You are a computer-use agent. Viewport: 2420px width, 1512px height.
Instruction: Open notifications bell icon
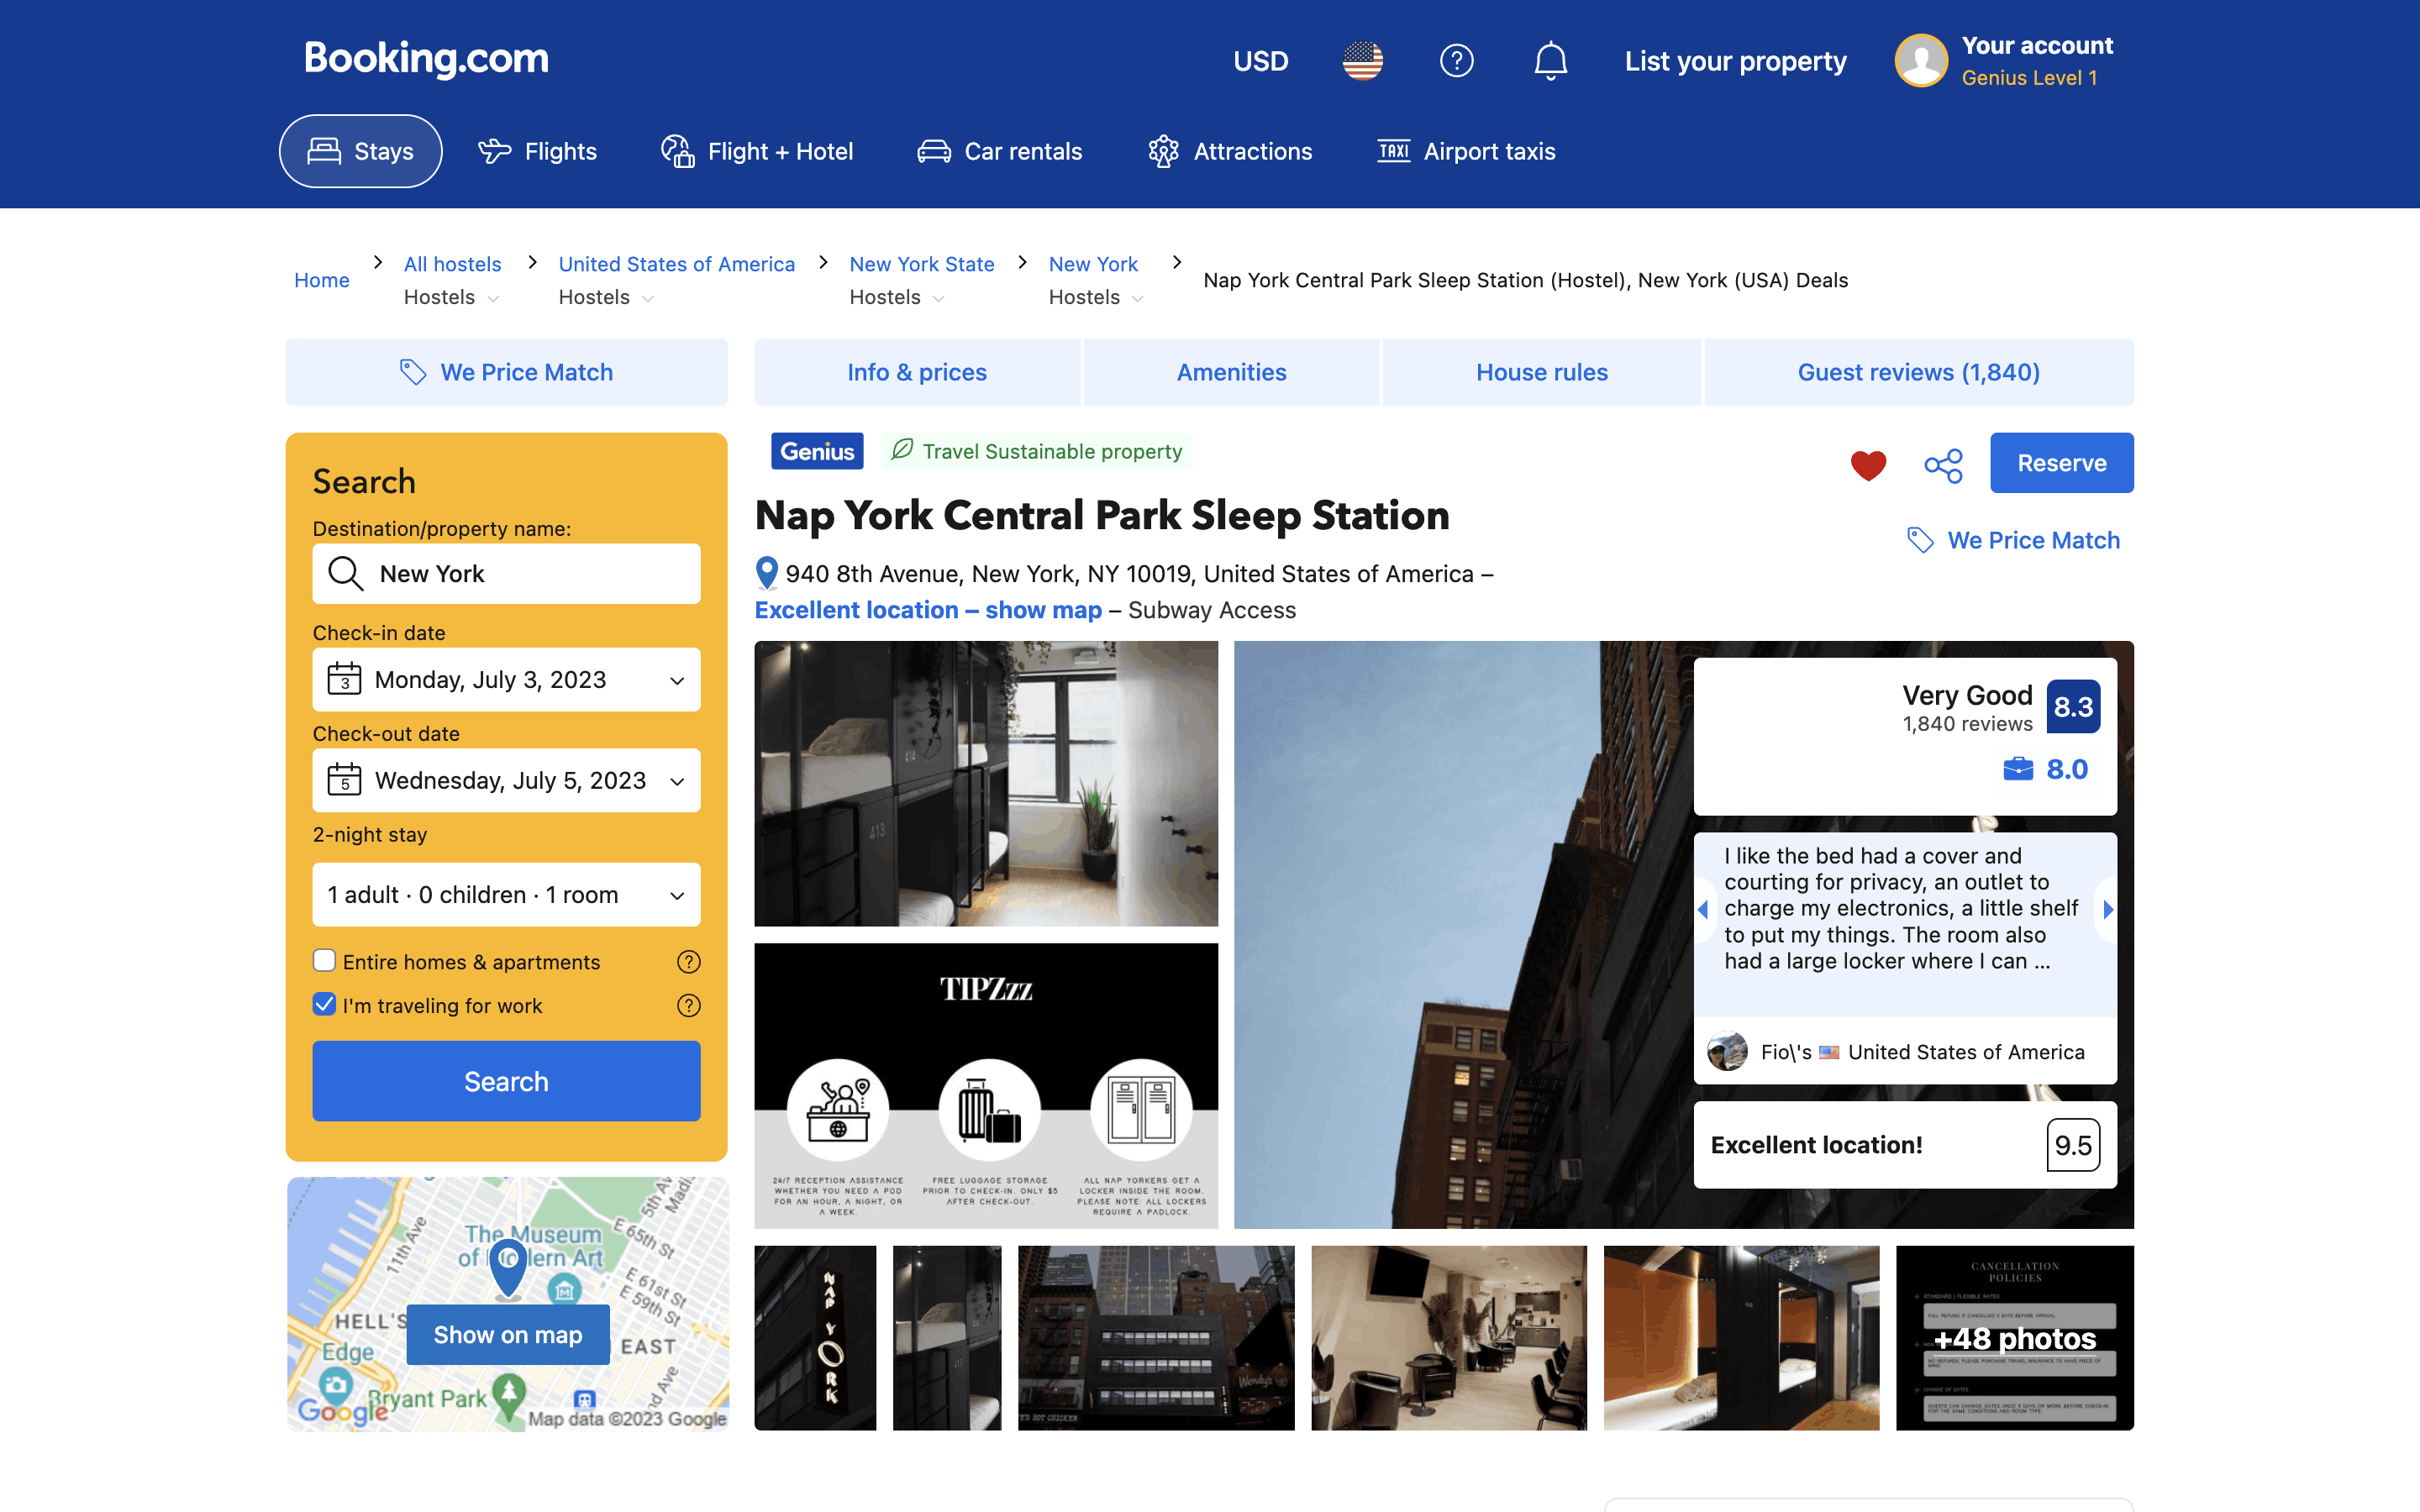click(x=1550, y=61)
